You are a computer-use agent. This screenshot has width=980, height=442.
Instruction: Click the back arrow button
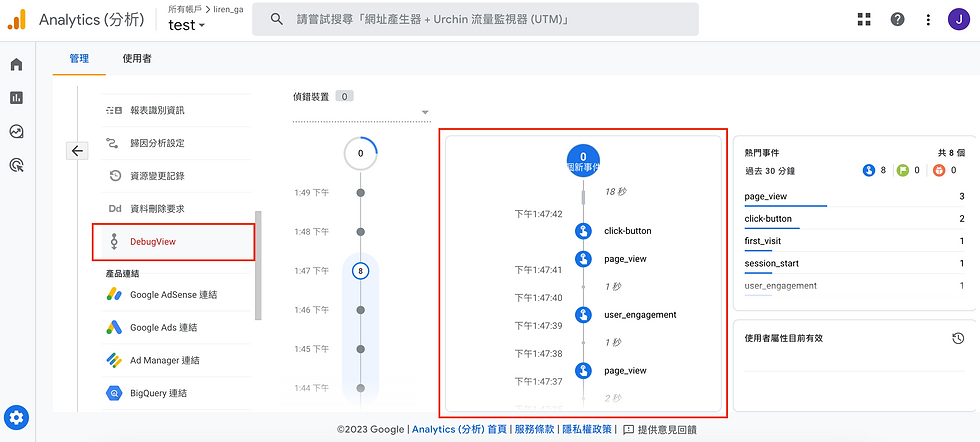(x=77, y=150)
